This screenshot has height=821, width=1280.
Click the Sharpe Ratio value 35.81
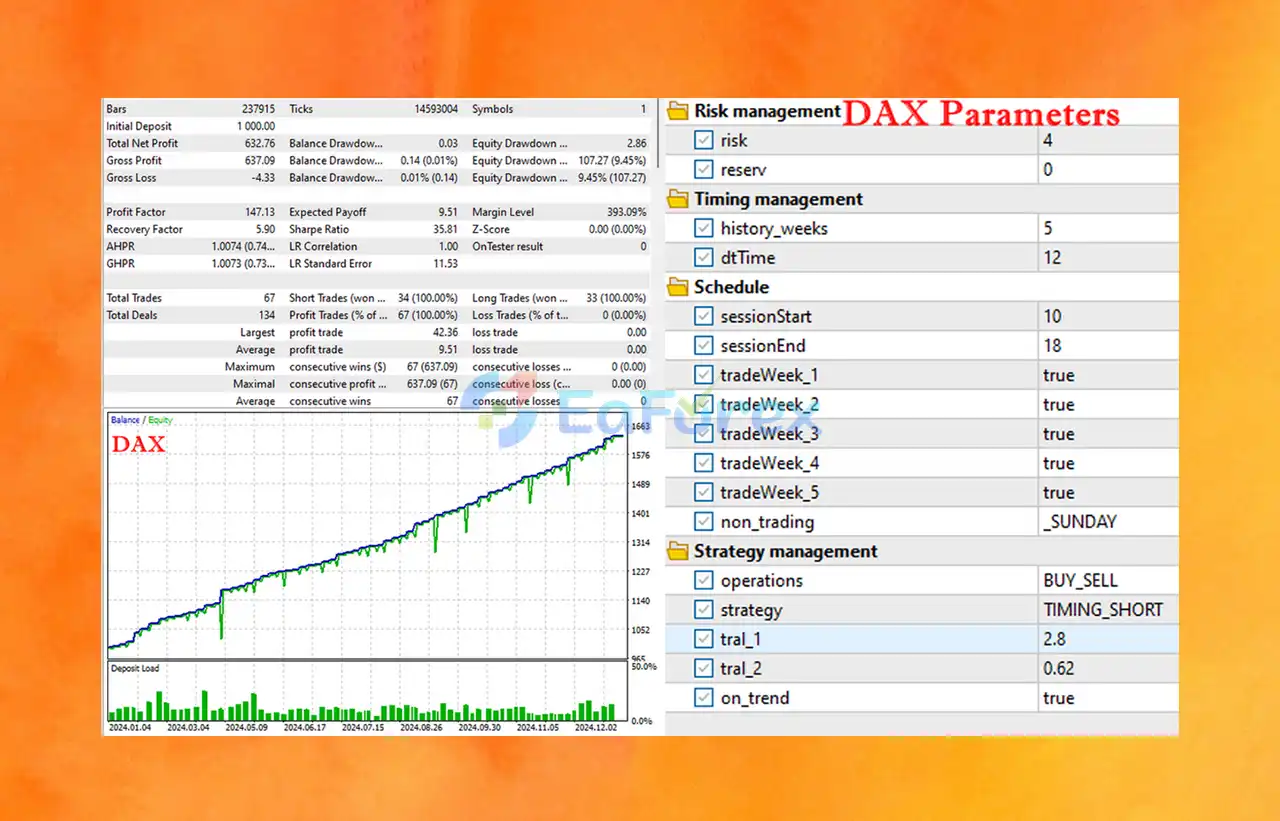(445, 230)
